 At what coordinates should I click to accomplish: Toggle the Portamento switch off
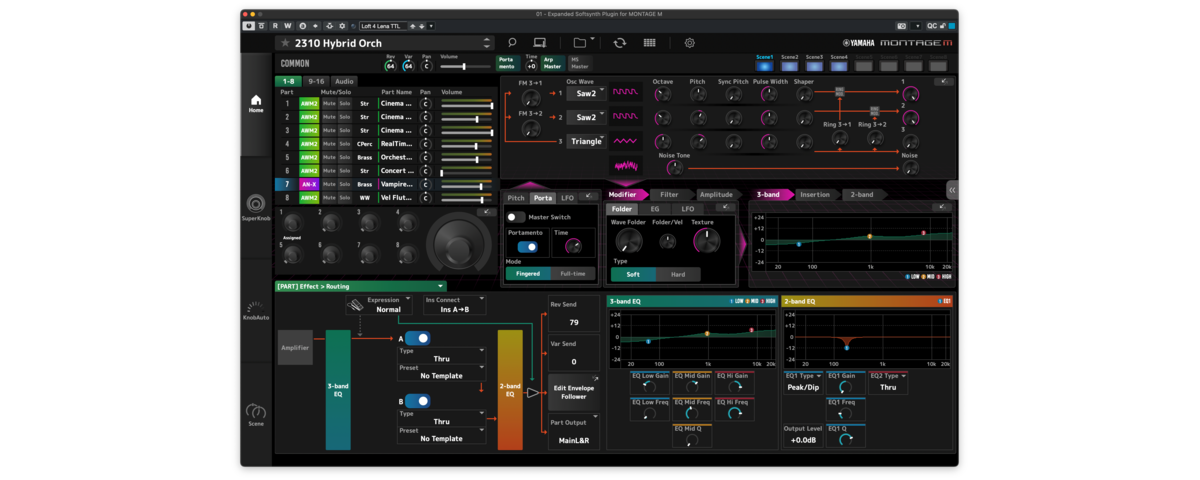526,247
